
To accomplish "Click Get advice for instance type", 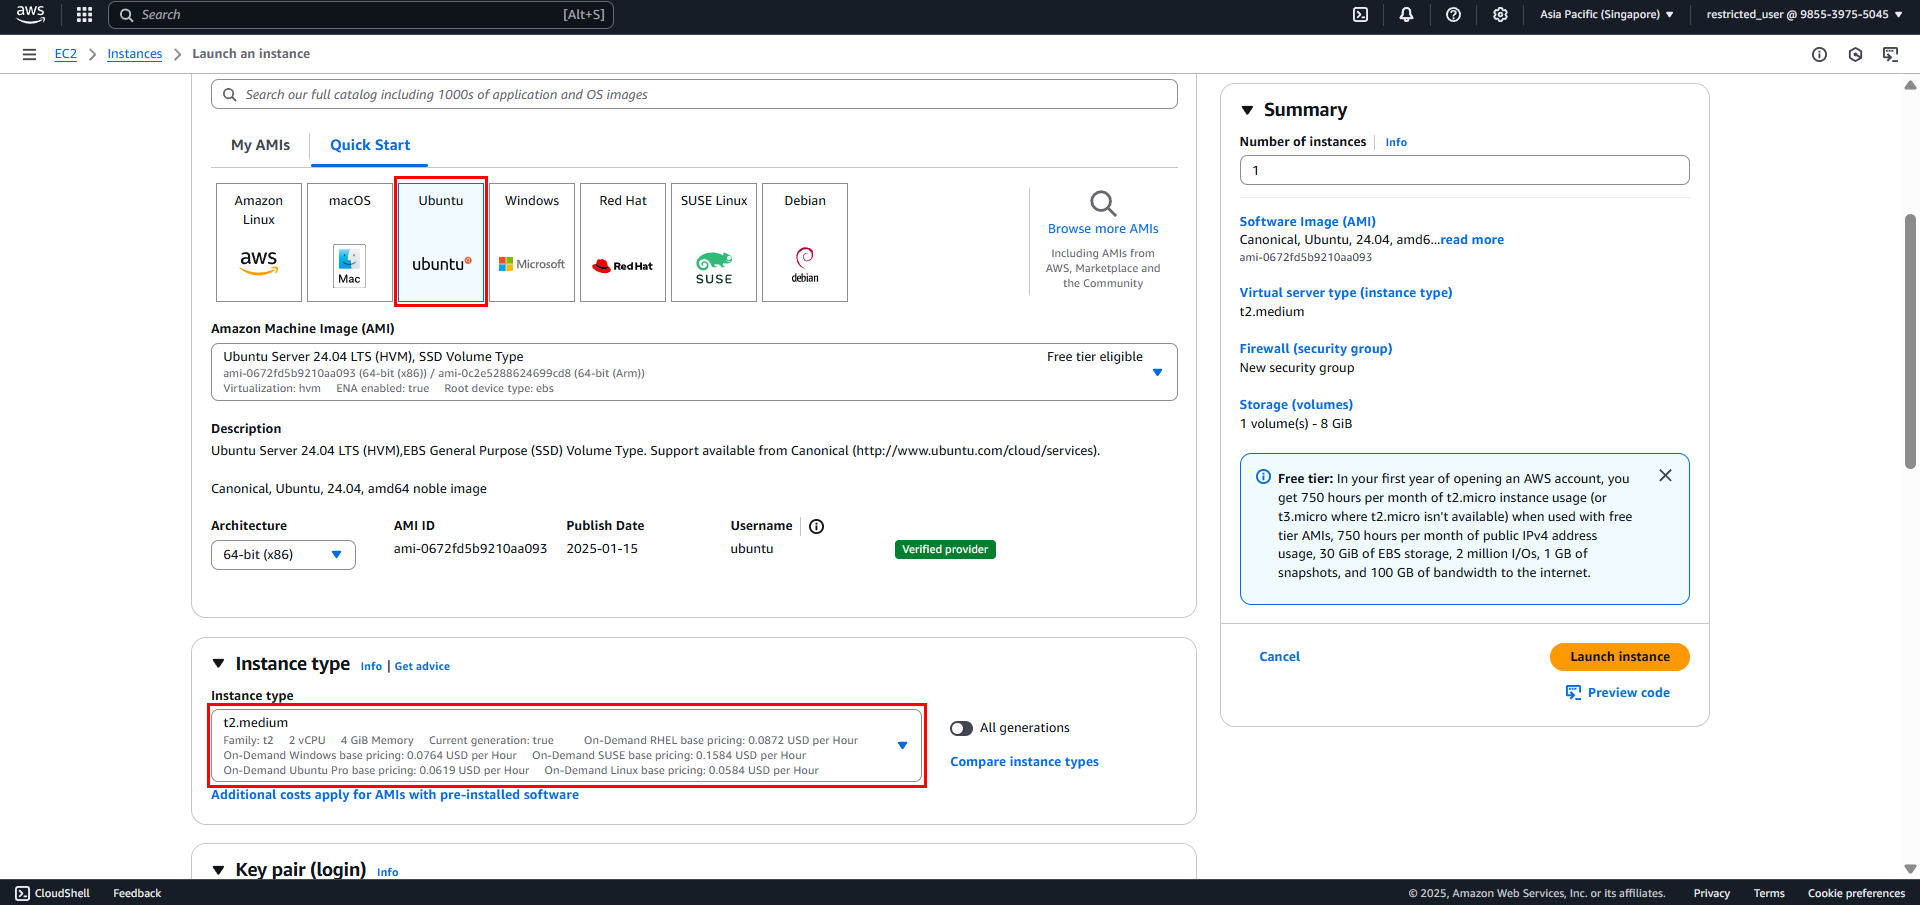I will click(x=422, y=666).
